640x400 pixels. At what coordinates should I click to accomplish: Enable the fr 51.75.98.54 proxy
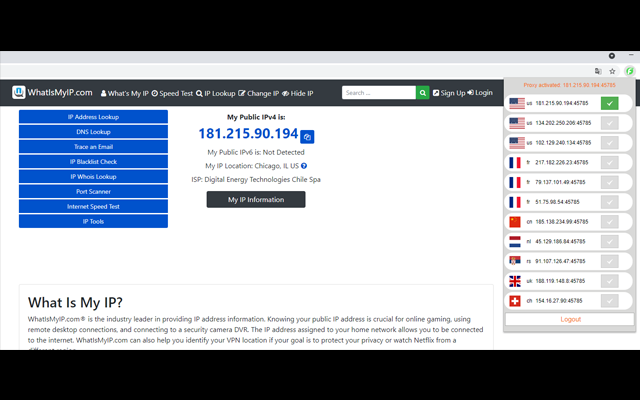tap(609, 202)
